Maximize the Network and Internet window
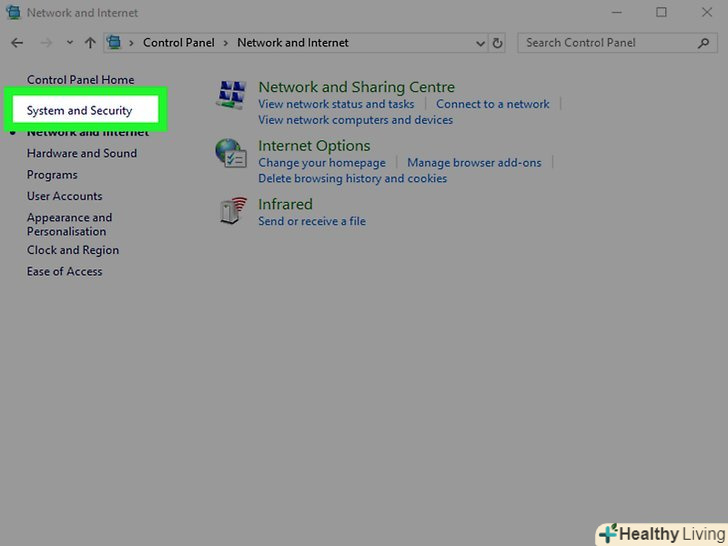The height and width of the screenshot is (546, 728). click(661, 13)
